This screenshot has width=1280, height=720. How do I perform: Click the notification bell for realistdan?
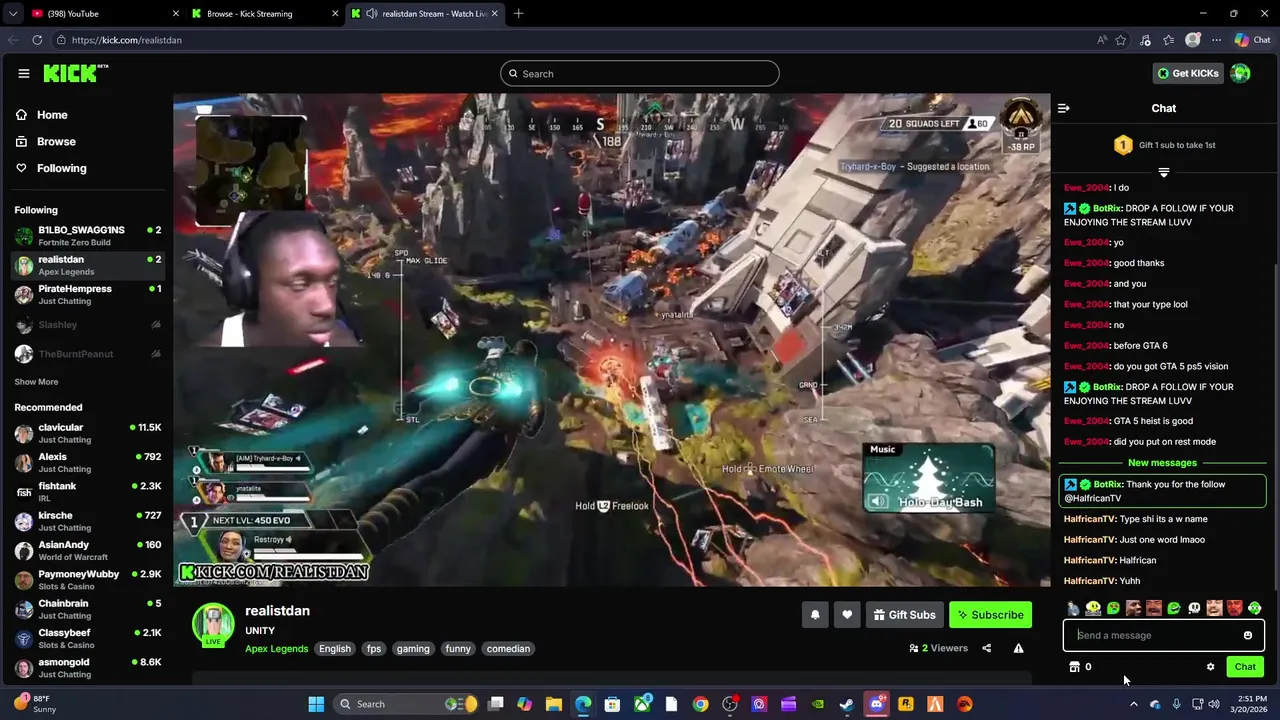point(815,615)
